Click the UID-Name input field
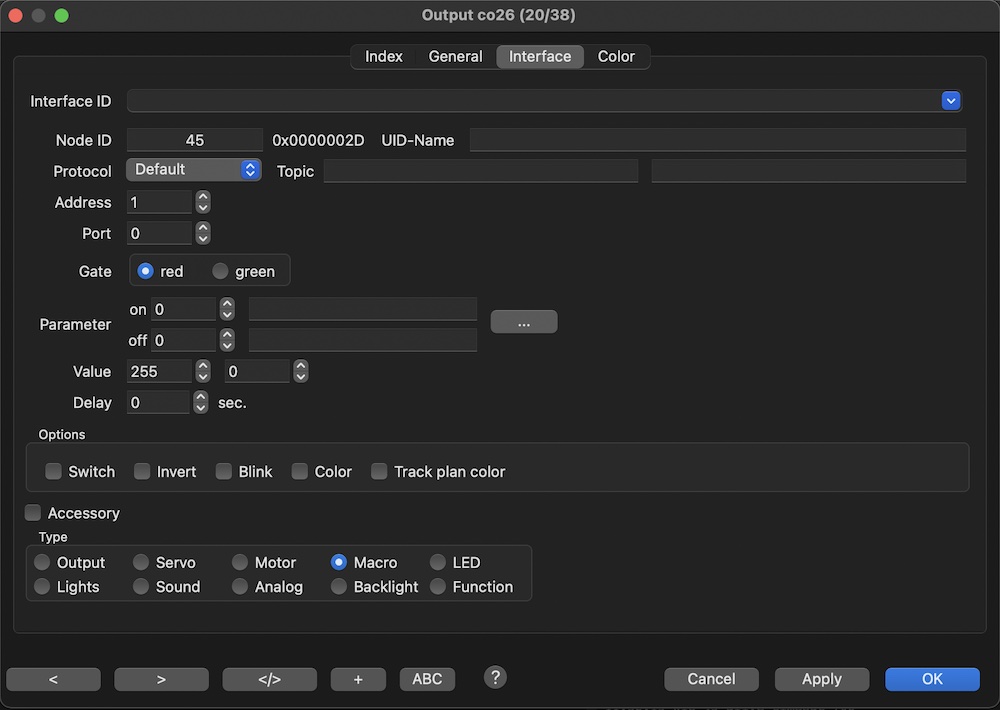Viewport: 1000px width, 710px height. [x=717, y=140]
